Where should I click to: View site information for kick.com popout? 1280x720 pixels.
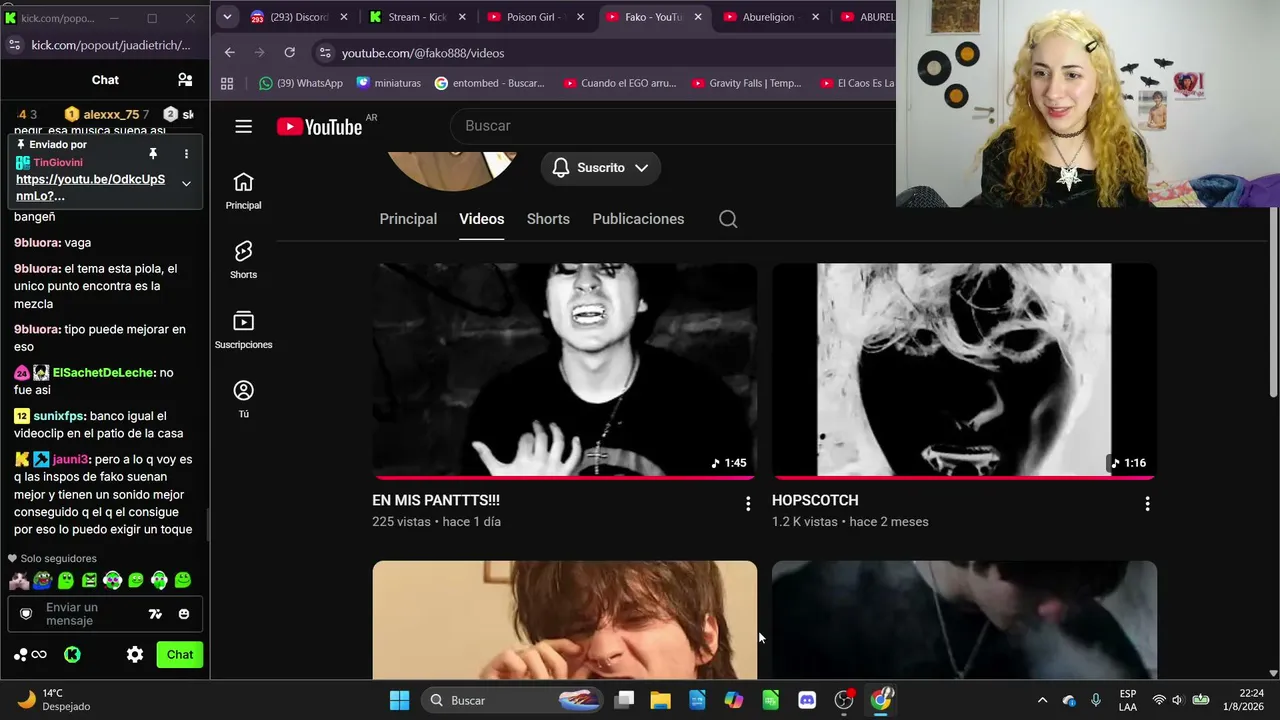tap(14, 45)
